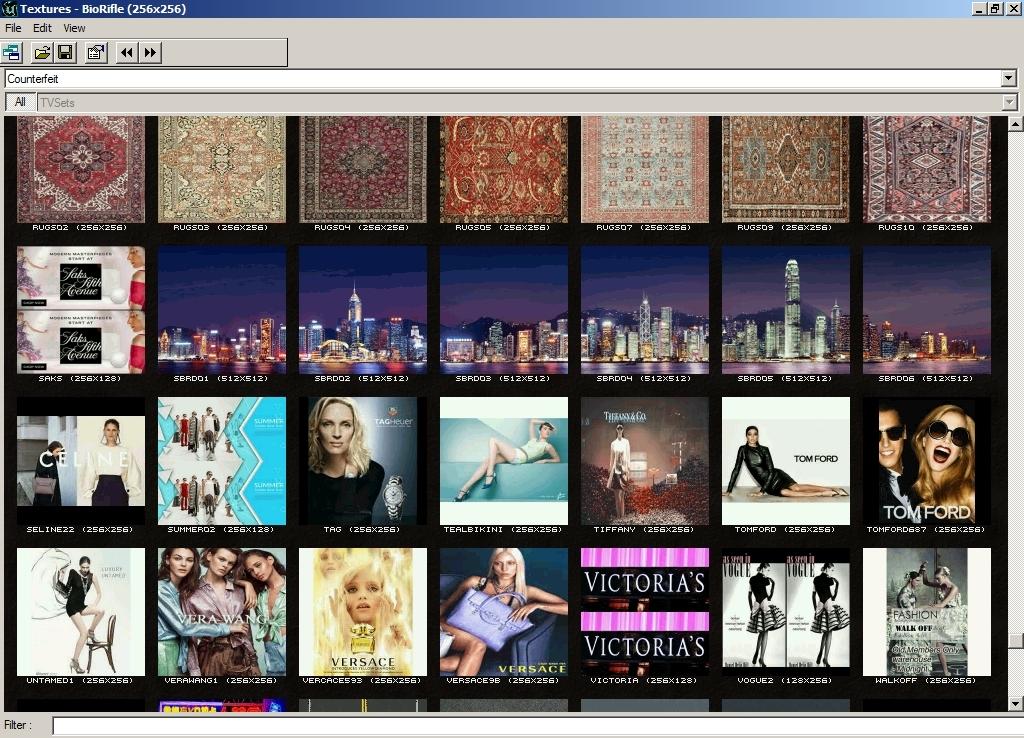The width and height of the screenshot is (1024, 738).
Task: Open the View menu
Action: [x=74, y=28]
